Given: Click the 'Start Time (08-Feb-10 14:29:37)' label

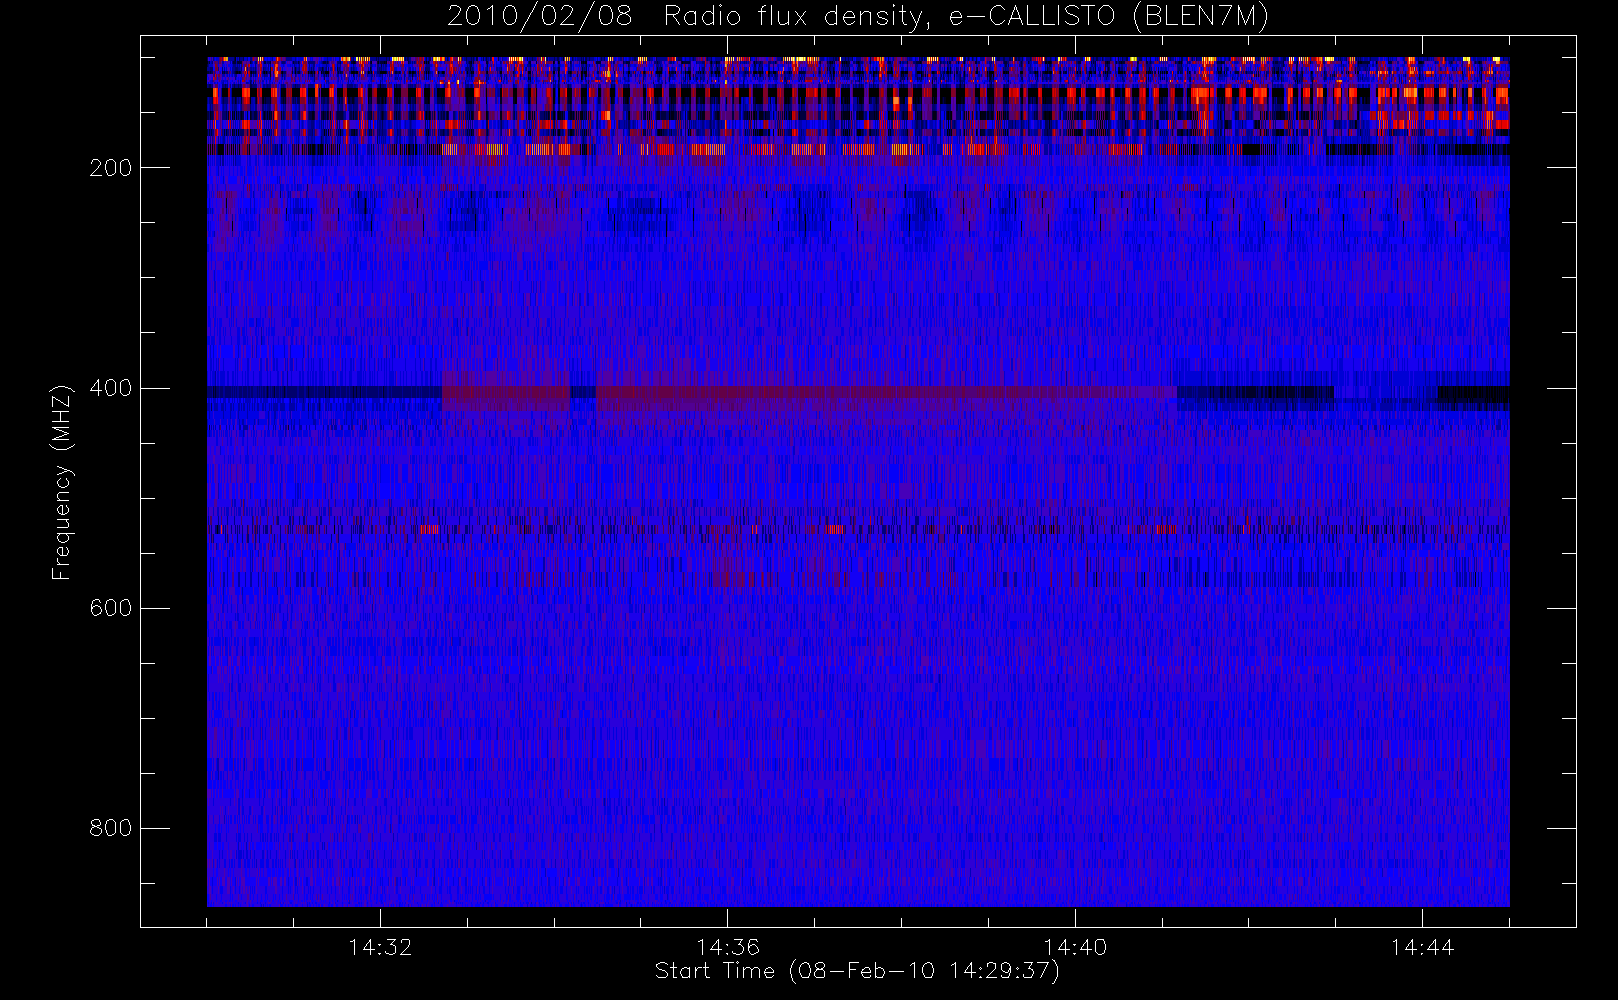Looking at the screenshot, I should click(x=857, y=971).
